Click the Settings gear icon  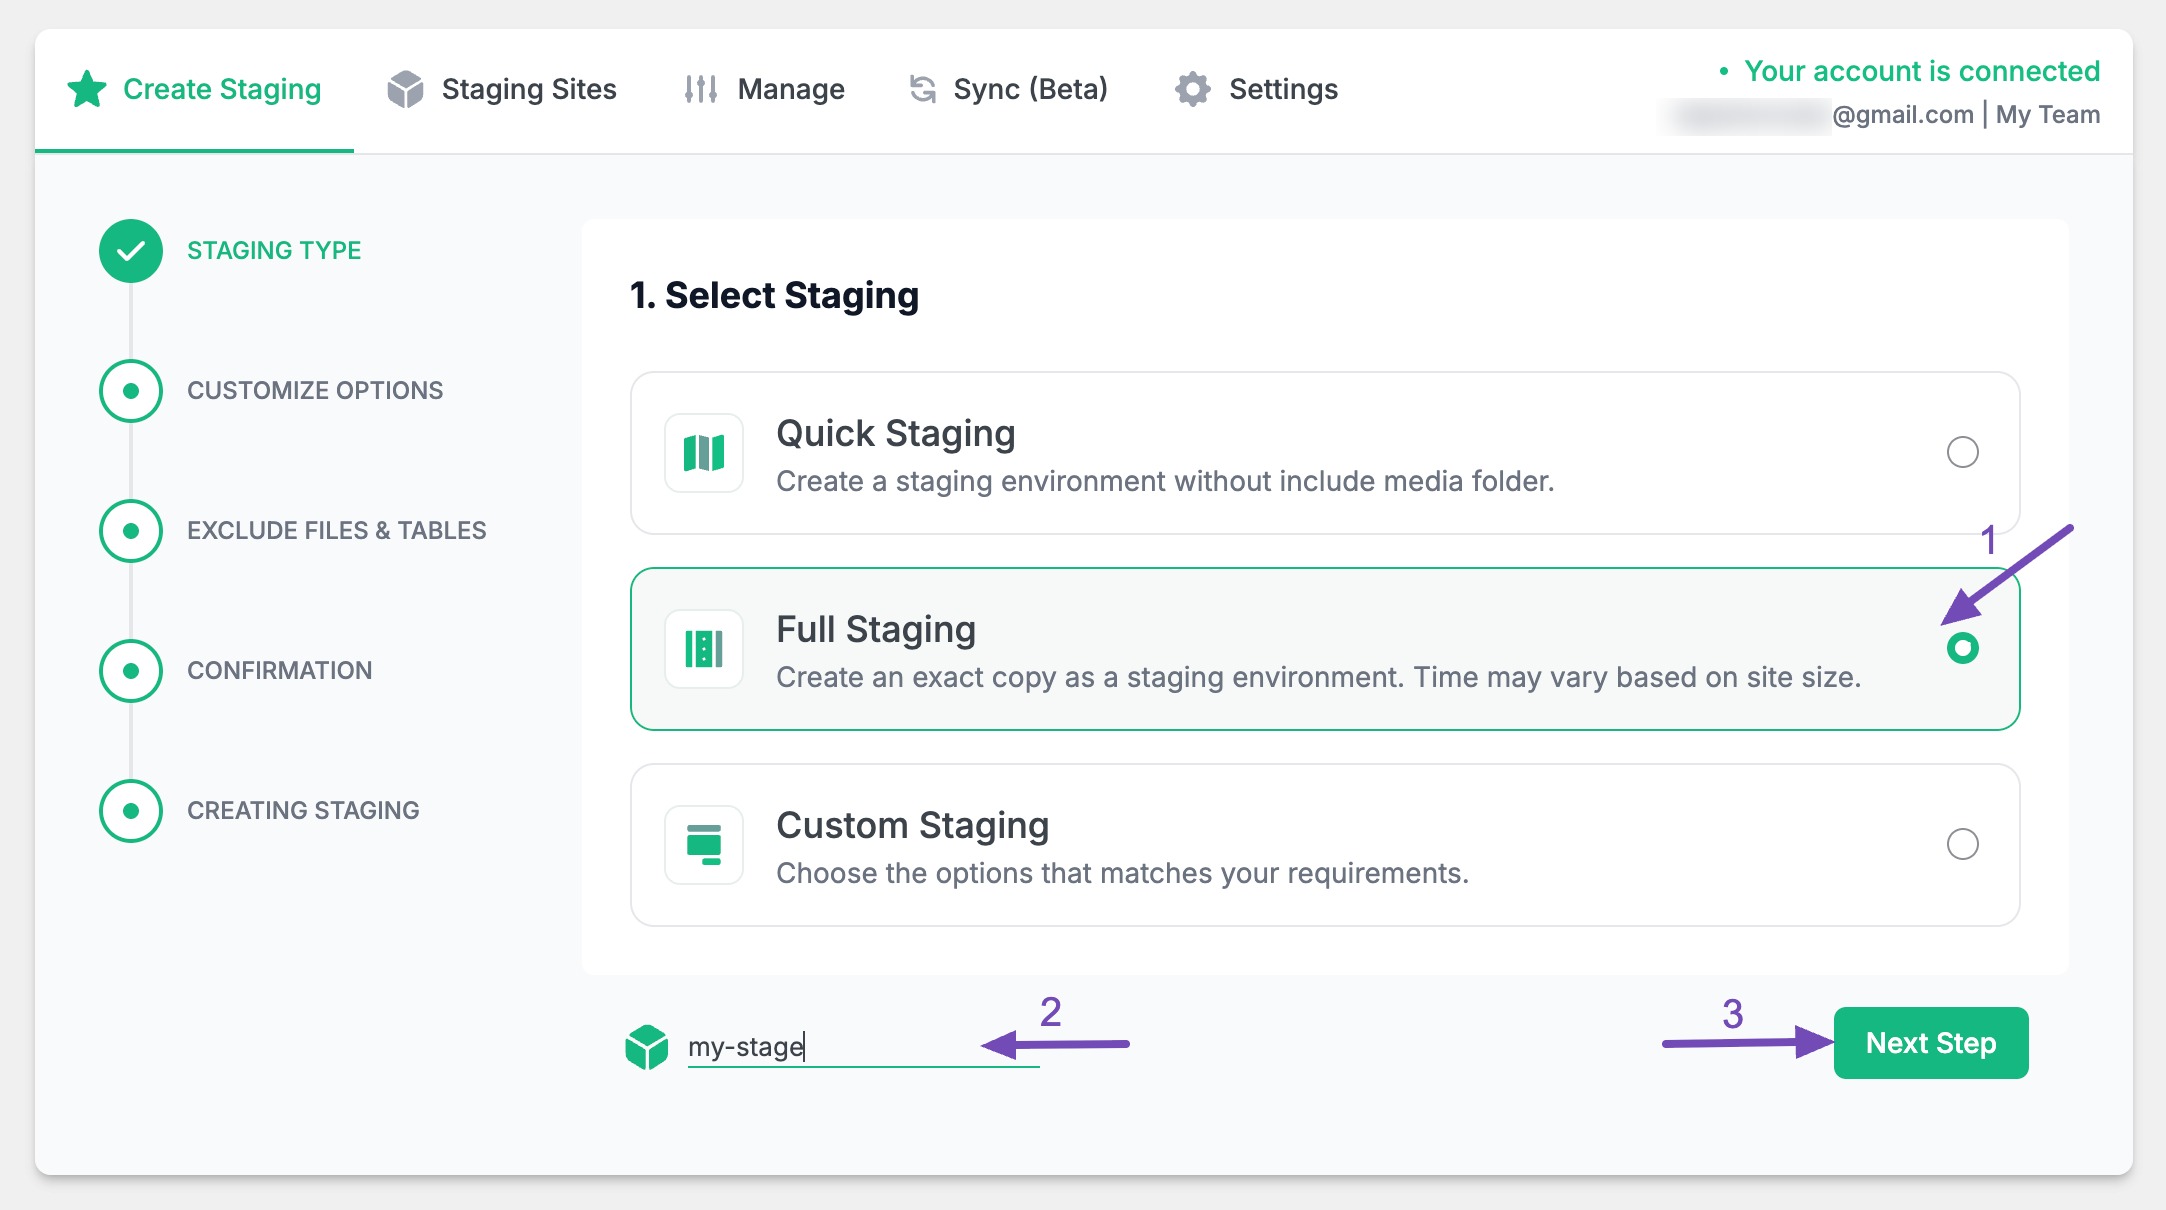(1192, 89)
